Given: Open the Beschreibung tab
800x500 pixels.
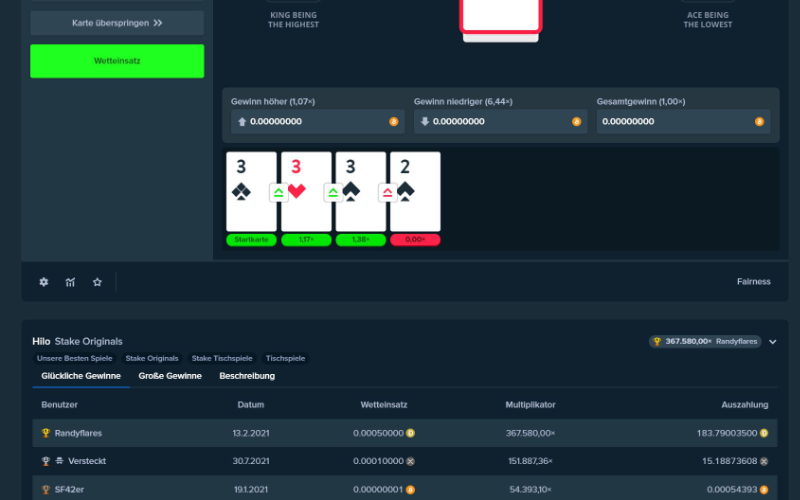Looking at the screenshot, I should [x=247, y=376].
